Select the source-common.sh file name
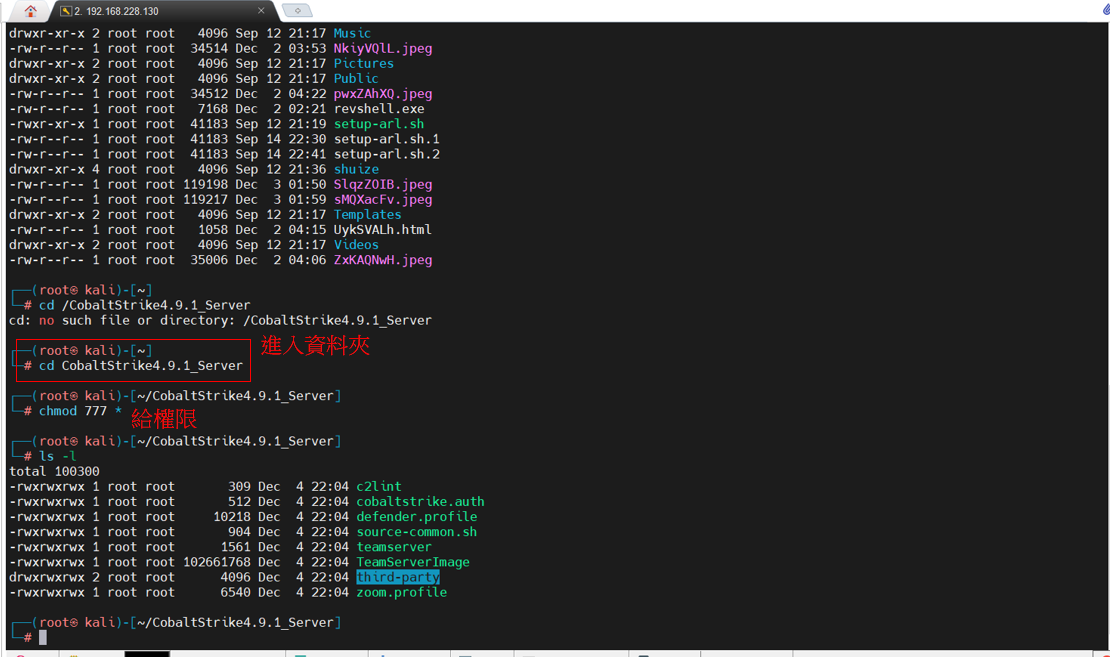This screenshot has height=657, width=1110. (x=416, y=532)
